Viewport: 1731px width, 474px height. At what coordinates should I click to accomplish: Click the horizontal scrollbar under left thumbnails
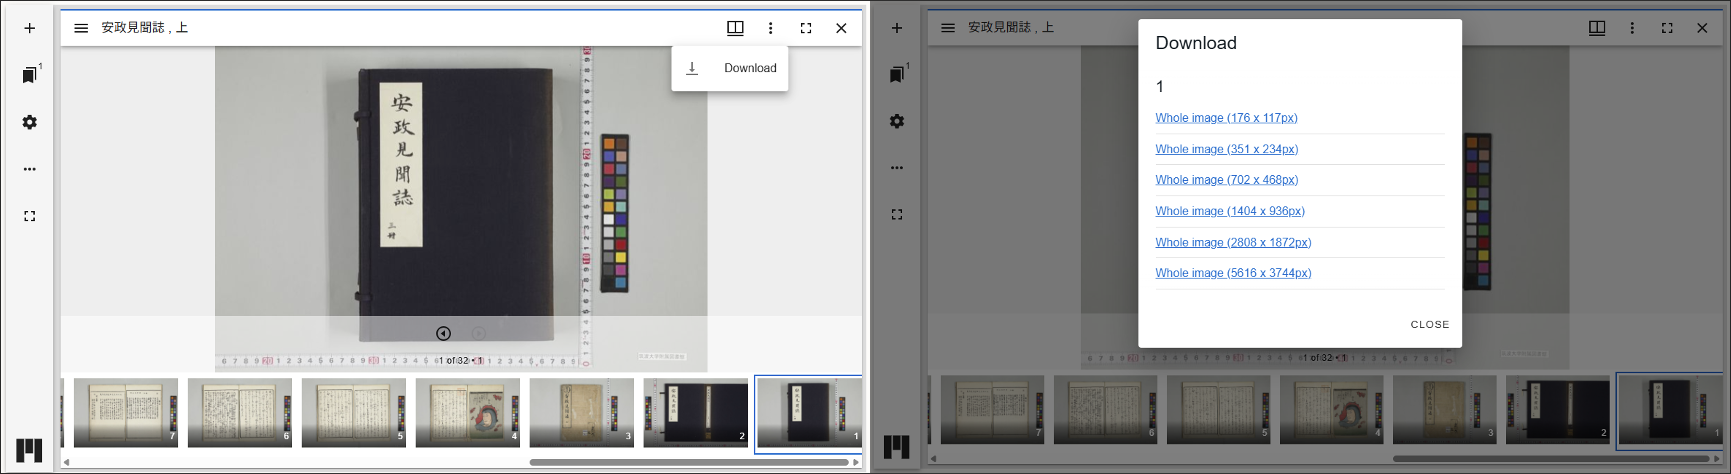click(x=689, y=462)
